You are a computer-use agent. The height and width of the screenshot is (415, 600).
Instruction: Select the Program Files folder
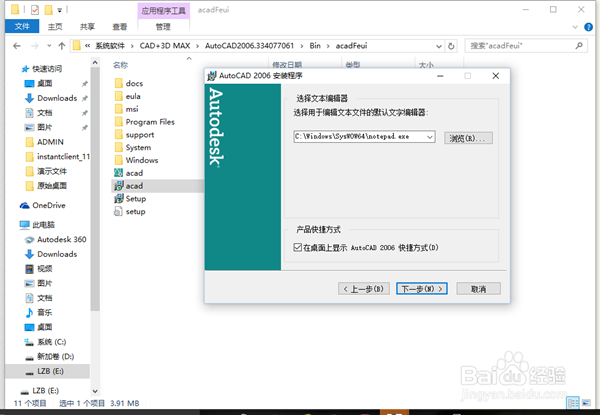pyautogui.click(x=145, y=122)
